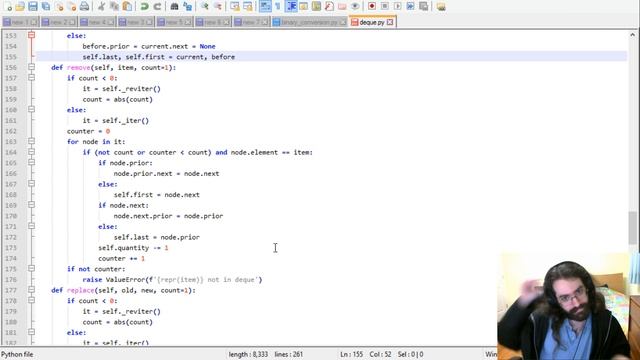Click 'length : 8,333' in status bar
Viewport: 640px width, 360px height.
click(248, 354)
